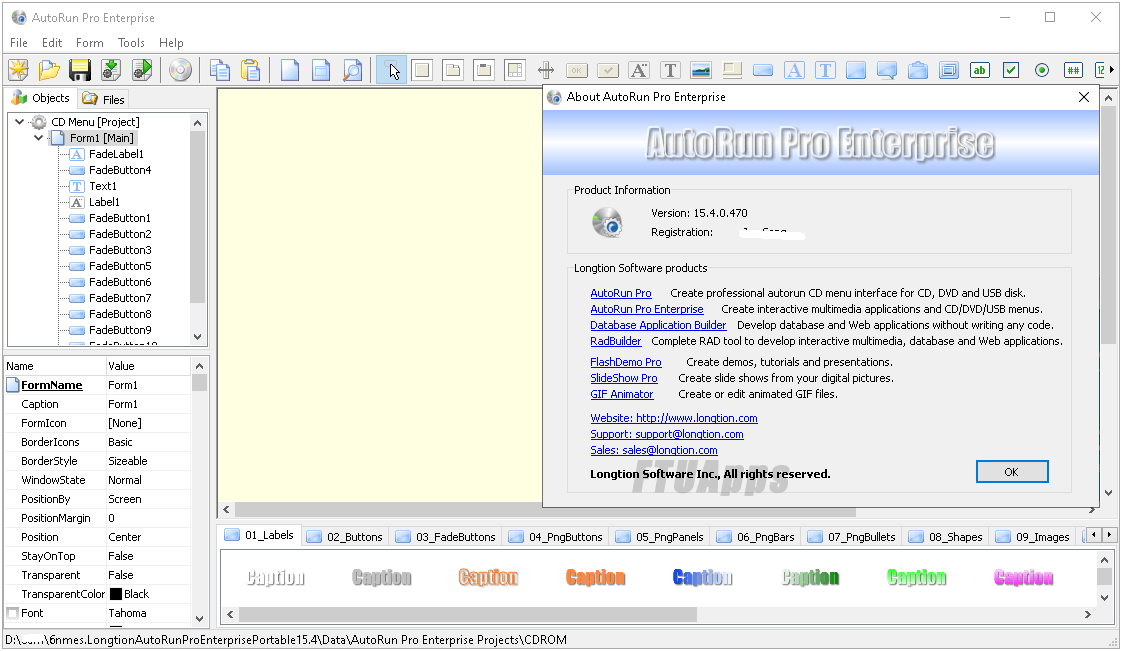Screen dimensions: 1121x651
Task: Visit the longtion.com website link
Action: coord(673,418)
